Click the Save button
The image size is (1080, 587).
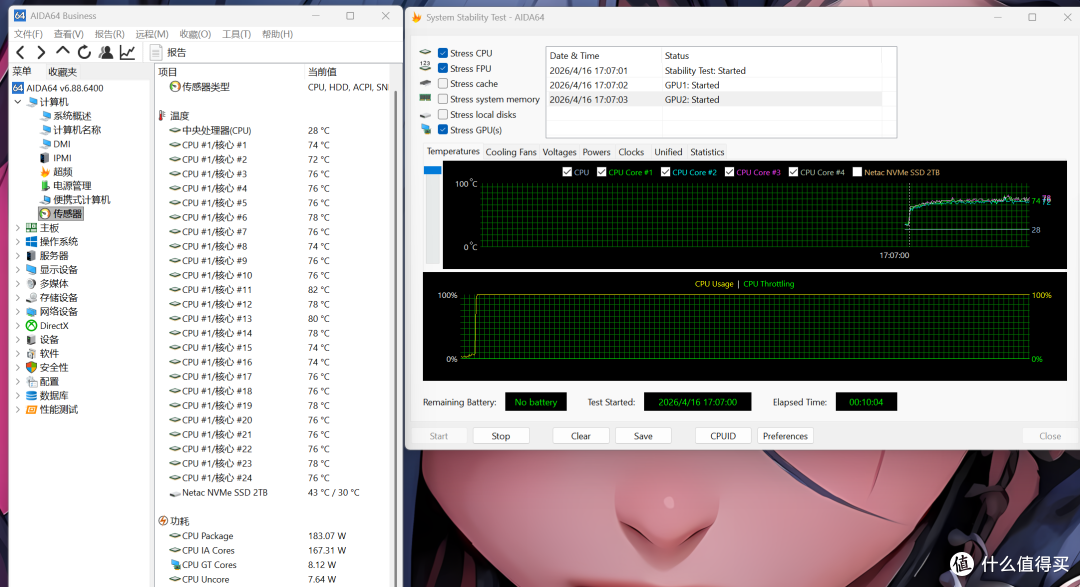[x=643, y=436]
